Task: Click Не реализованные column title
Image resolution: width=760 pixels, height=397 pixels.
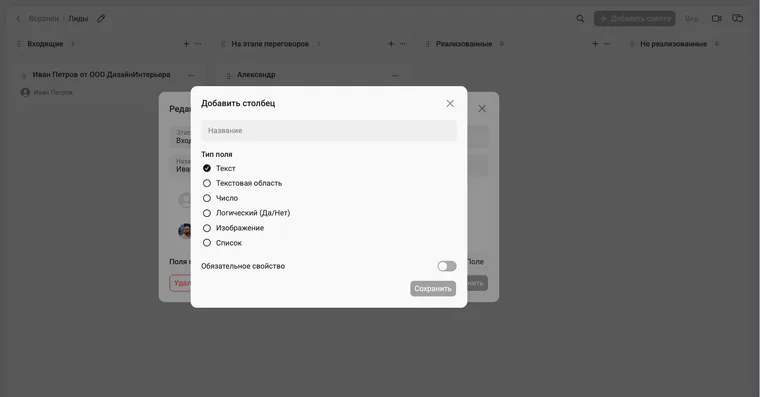Action: 673,44
